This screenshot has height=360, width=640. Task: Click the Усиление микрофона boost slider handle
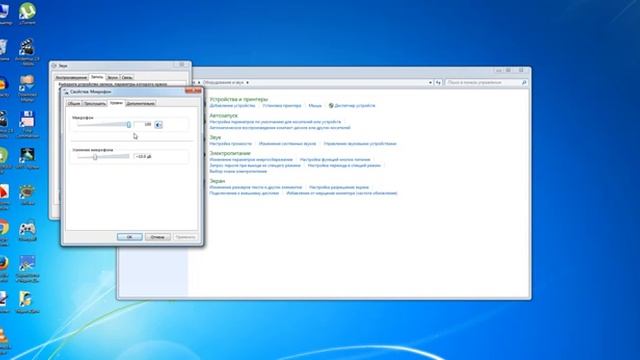[95, 157]
